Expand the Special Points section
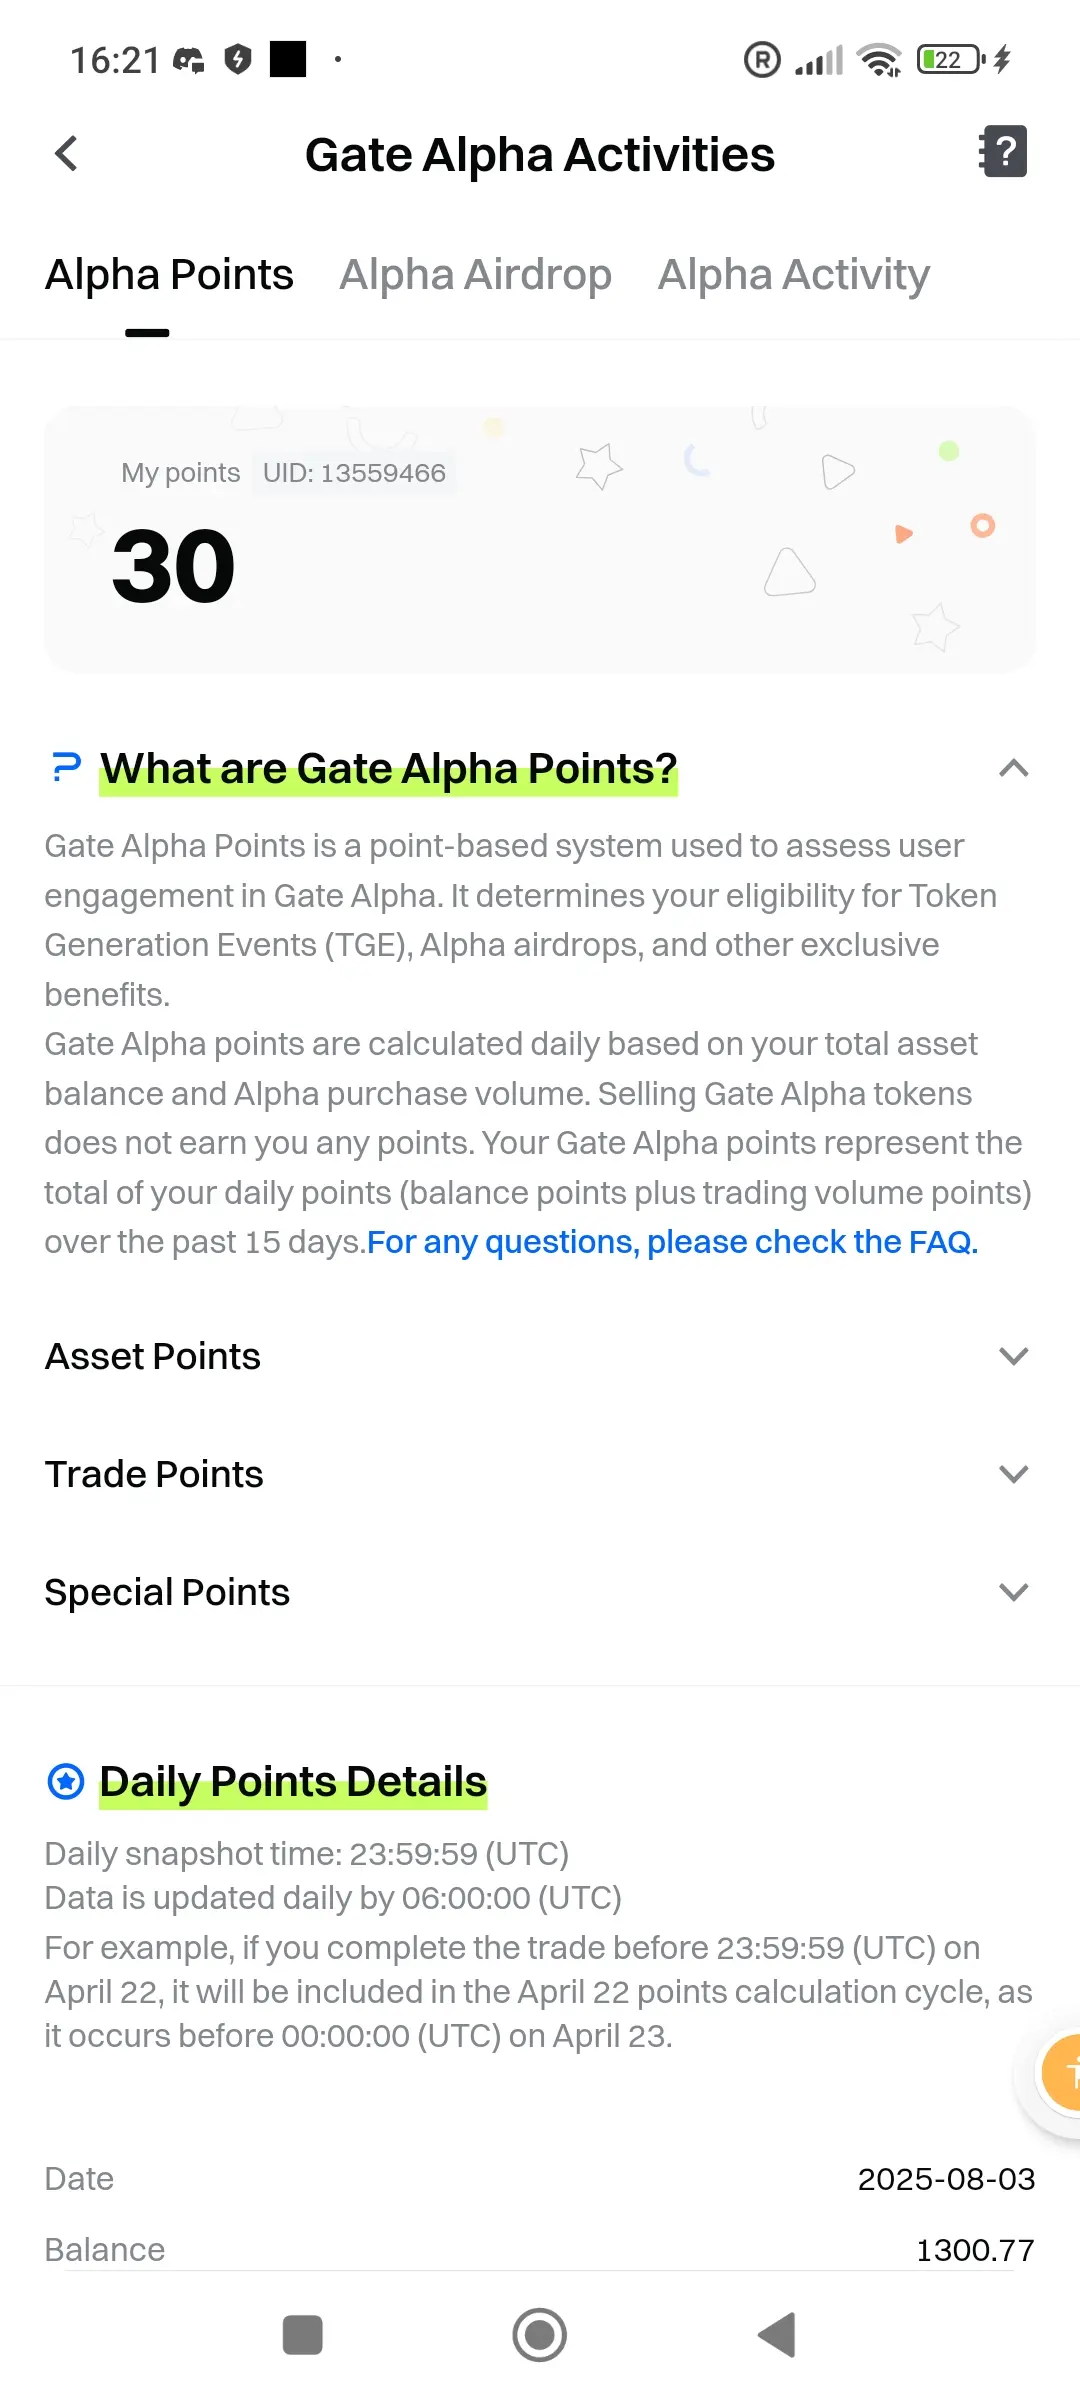 coord(540,1592)
